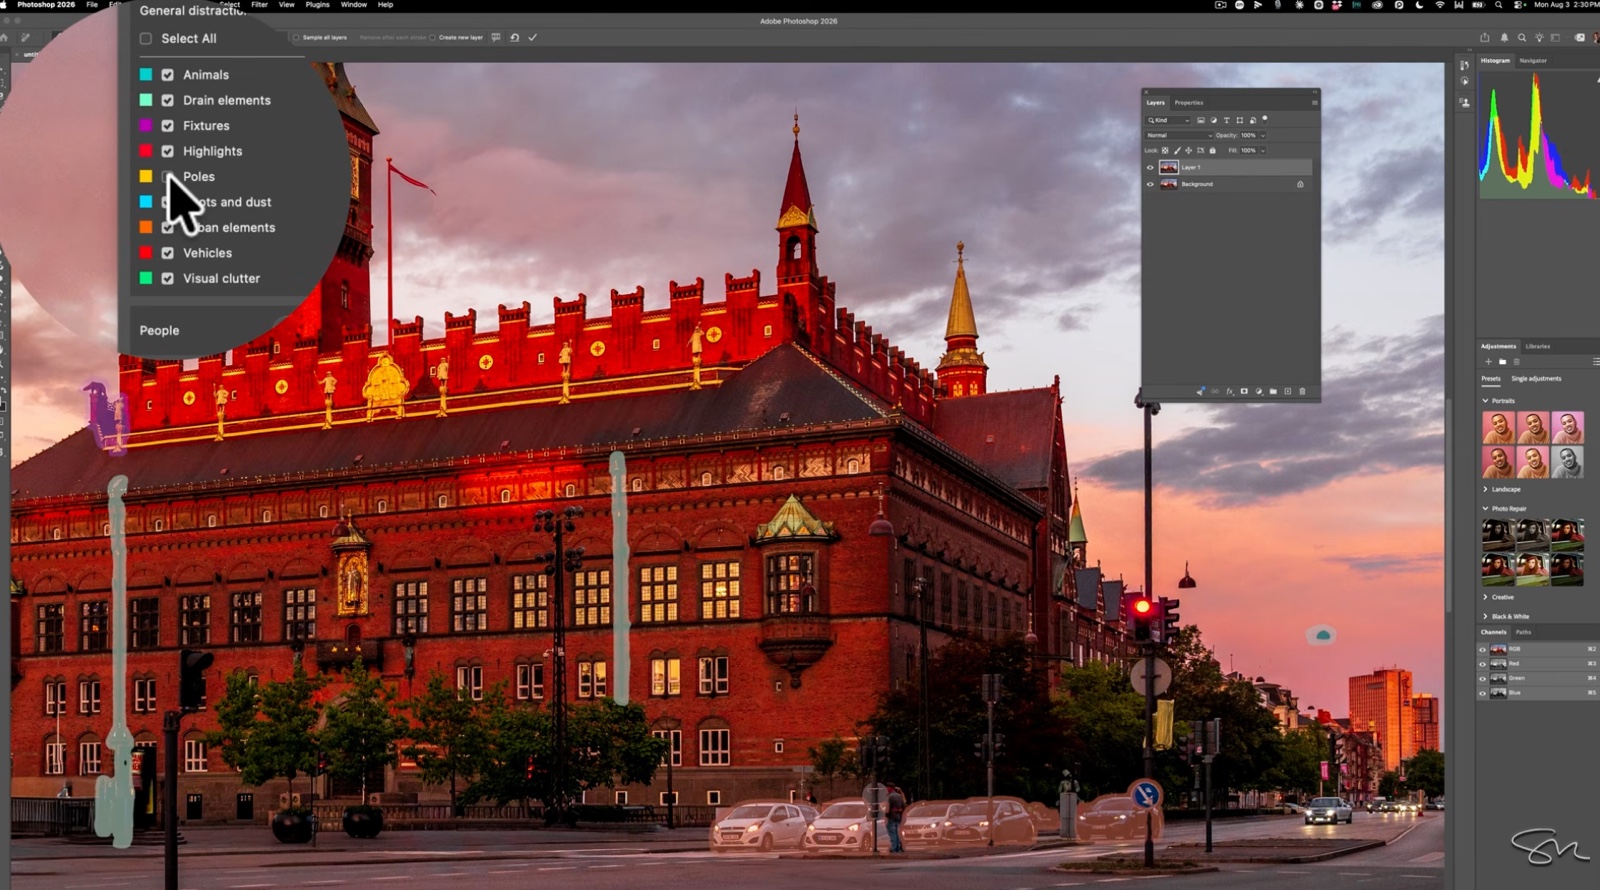Click the Fixtures magenta color swatch
1600x890 pixels.
(x=146, y=126)
